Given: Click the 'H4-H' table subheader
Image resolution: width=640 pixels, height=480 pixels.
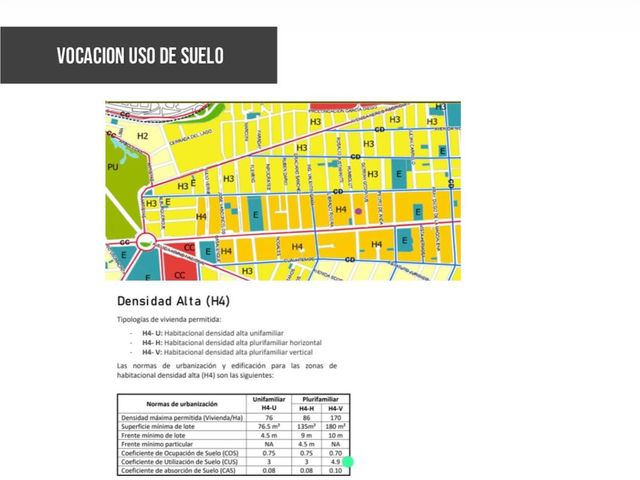Looking at the screenshot, I should pyautogui.click(x=307, y=409).
